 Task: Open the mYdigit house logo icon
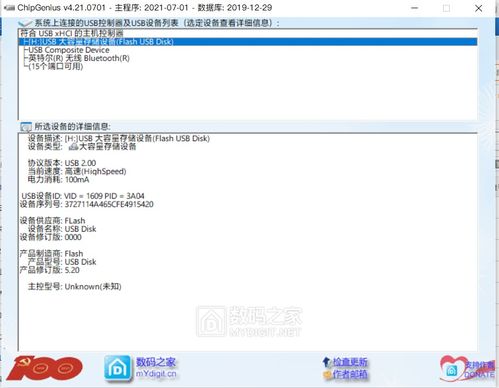117,368
